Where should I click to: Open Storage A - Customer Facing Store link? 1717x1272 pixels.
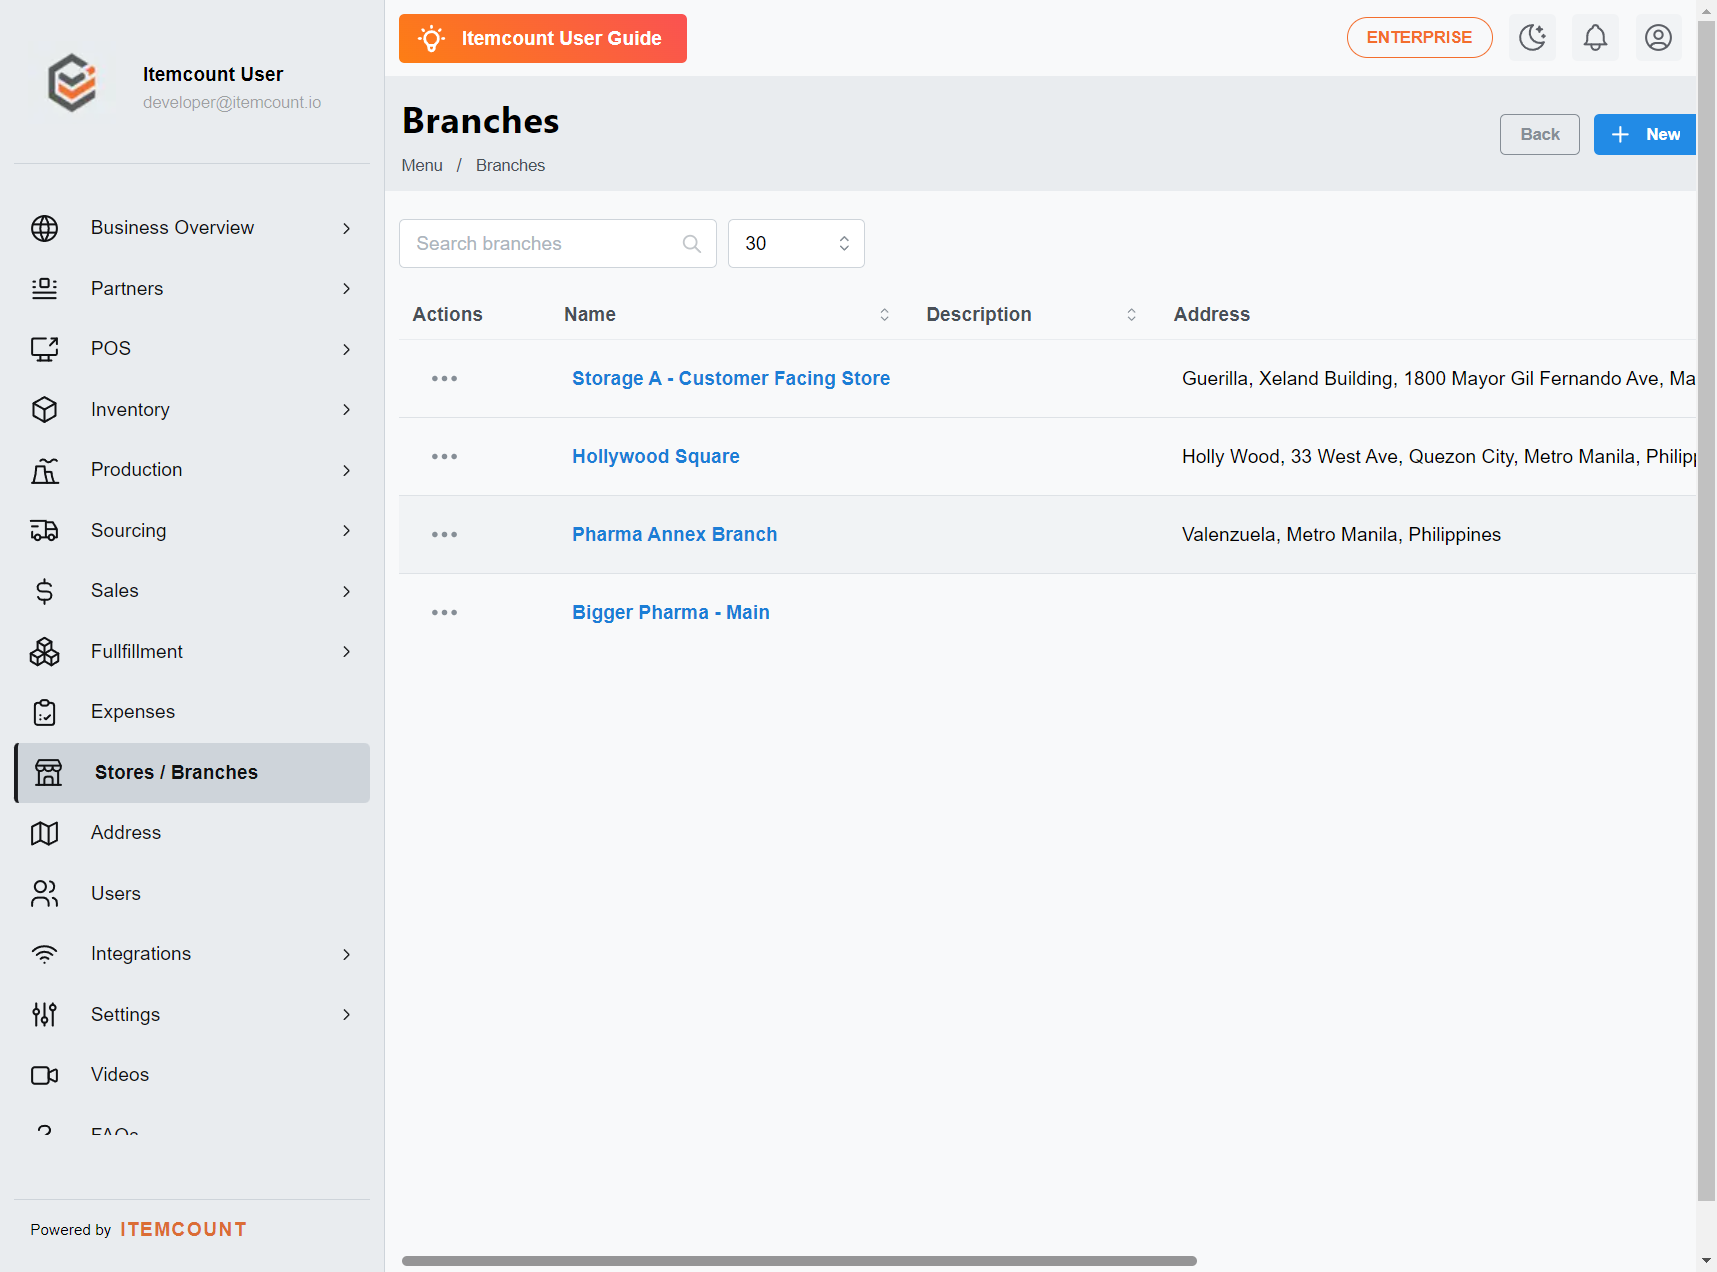pyautogui.click(x=731, y=379)
